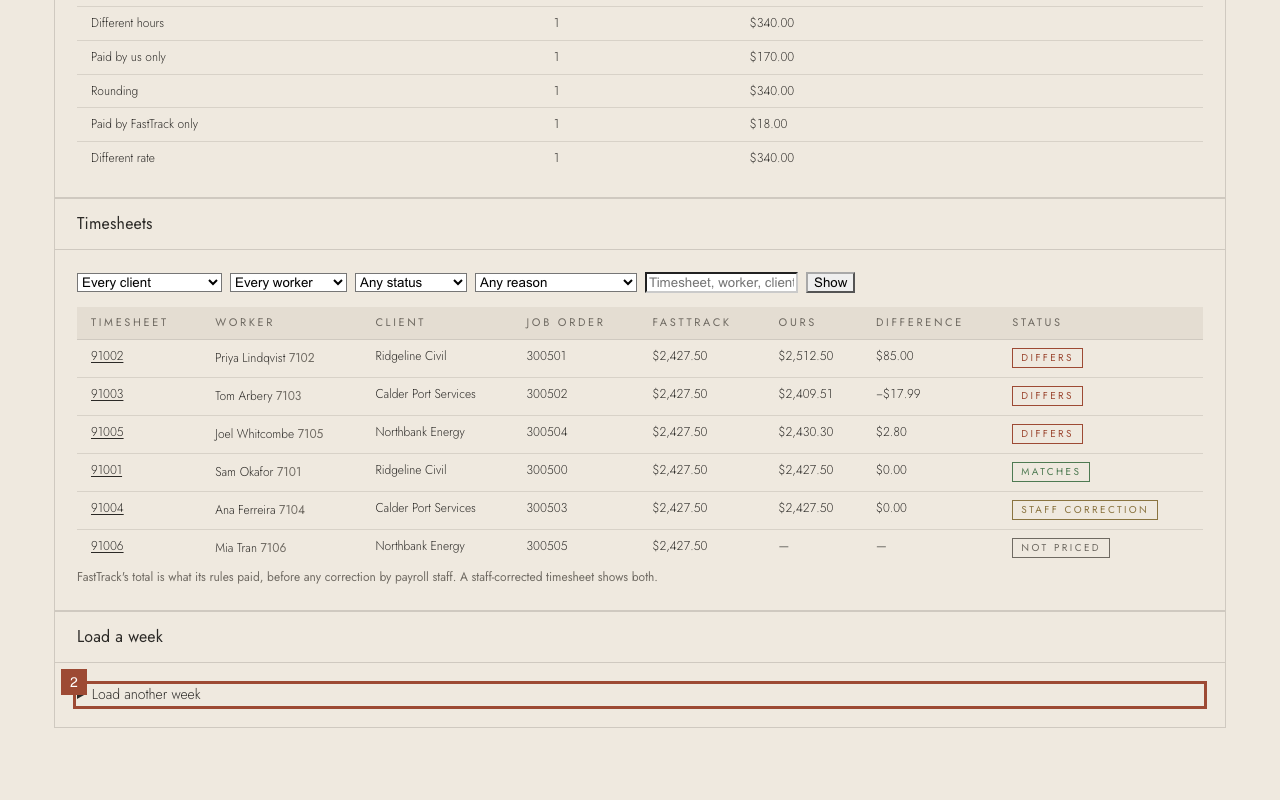Select worker Mia Tran 7106
Image resolution: width=1280 pixels, height=800 pixels.
tap(251, 548)
